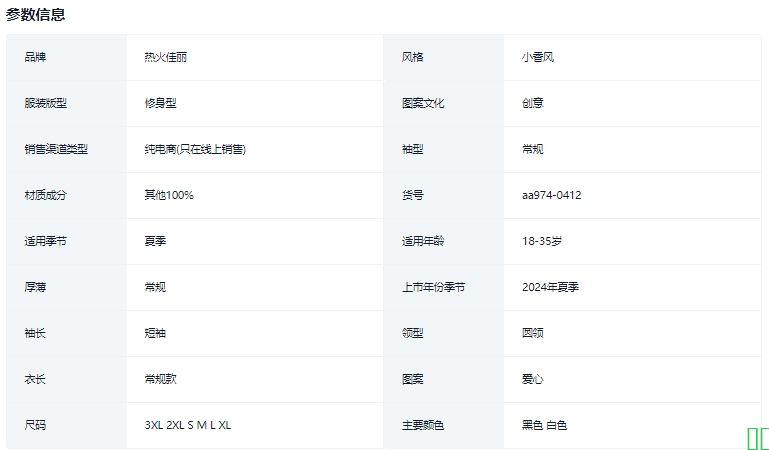Select the material value 其他100%
769x450 pixels.
click(x=169, y=195)
